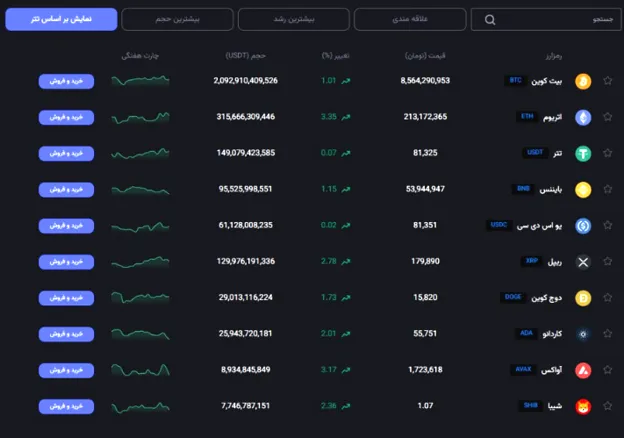Toggle favorite star for Cardano
This screenshot has height=438, width=624.
[x=608, y=333]
